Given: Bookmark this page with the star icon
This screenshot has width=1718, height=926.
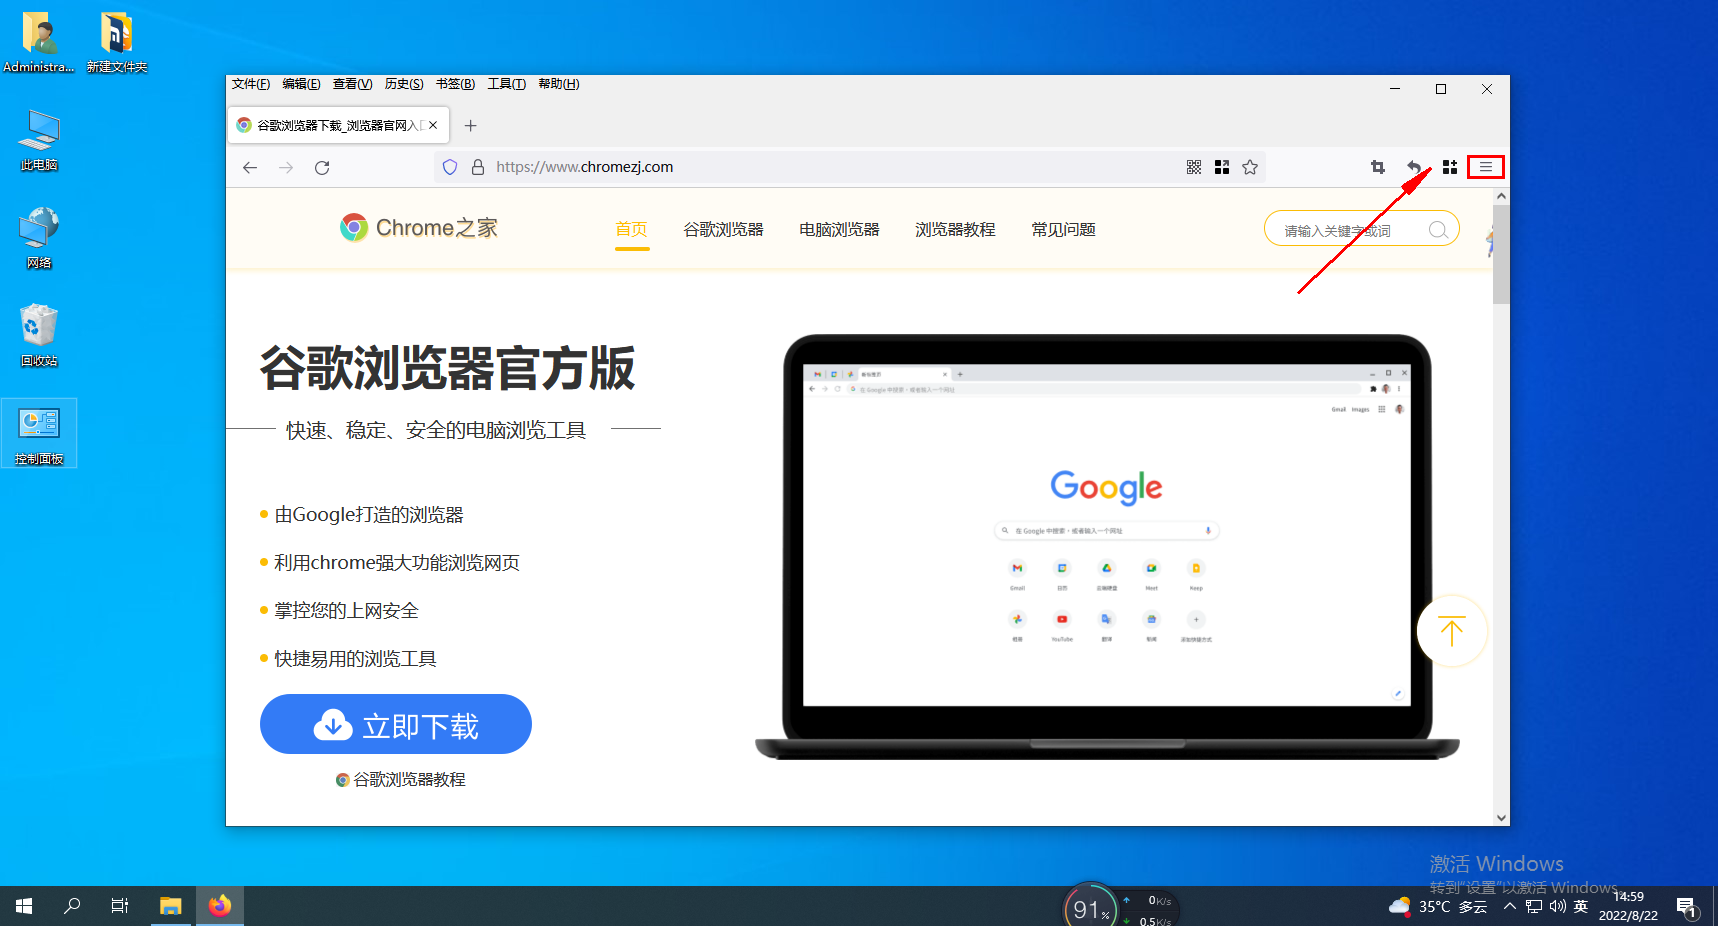Looking at the screenshot, I should coord(1250,167).
